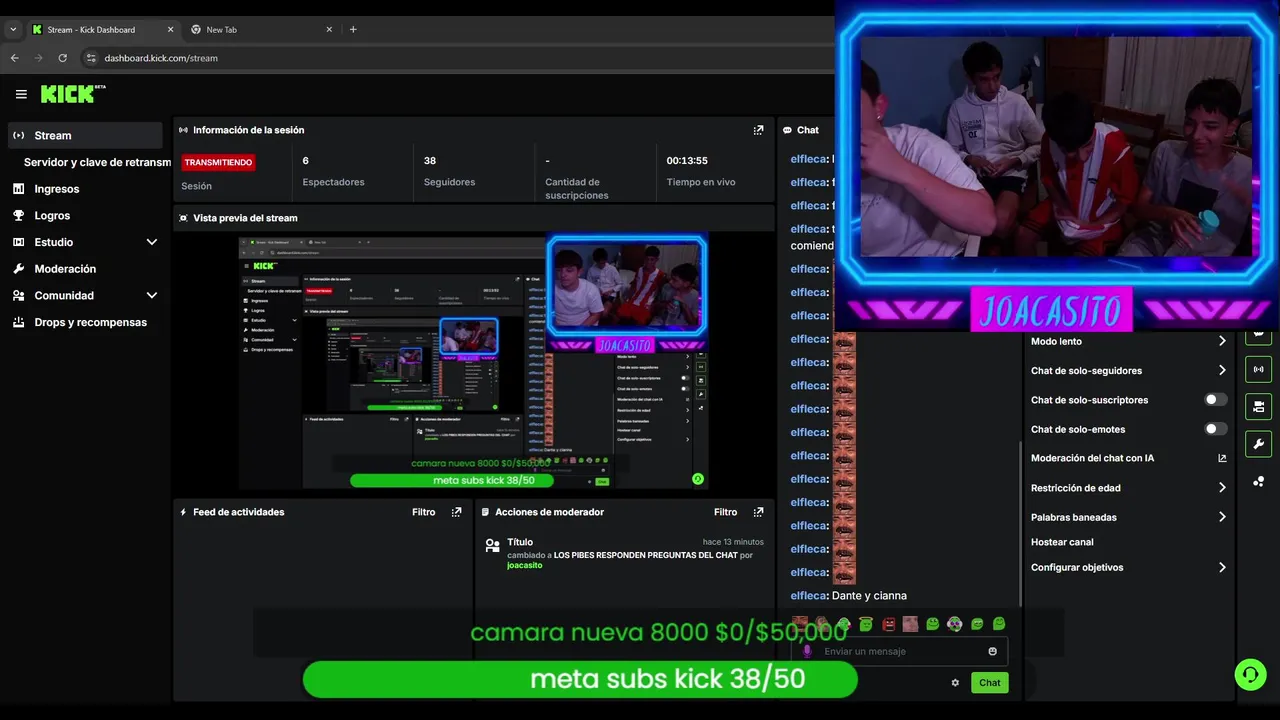The image size is (1280, 720).
Task: Click the moderator person icon beside Título
Action: [492, 546]
